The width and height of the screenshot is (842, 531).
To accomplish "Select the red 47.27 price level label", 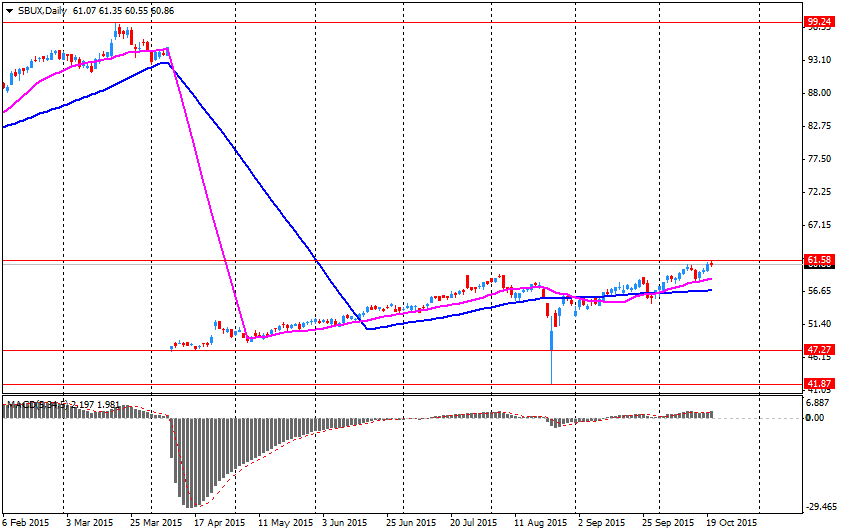I will [819, 350].
